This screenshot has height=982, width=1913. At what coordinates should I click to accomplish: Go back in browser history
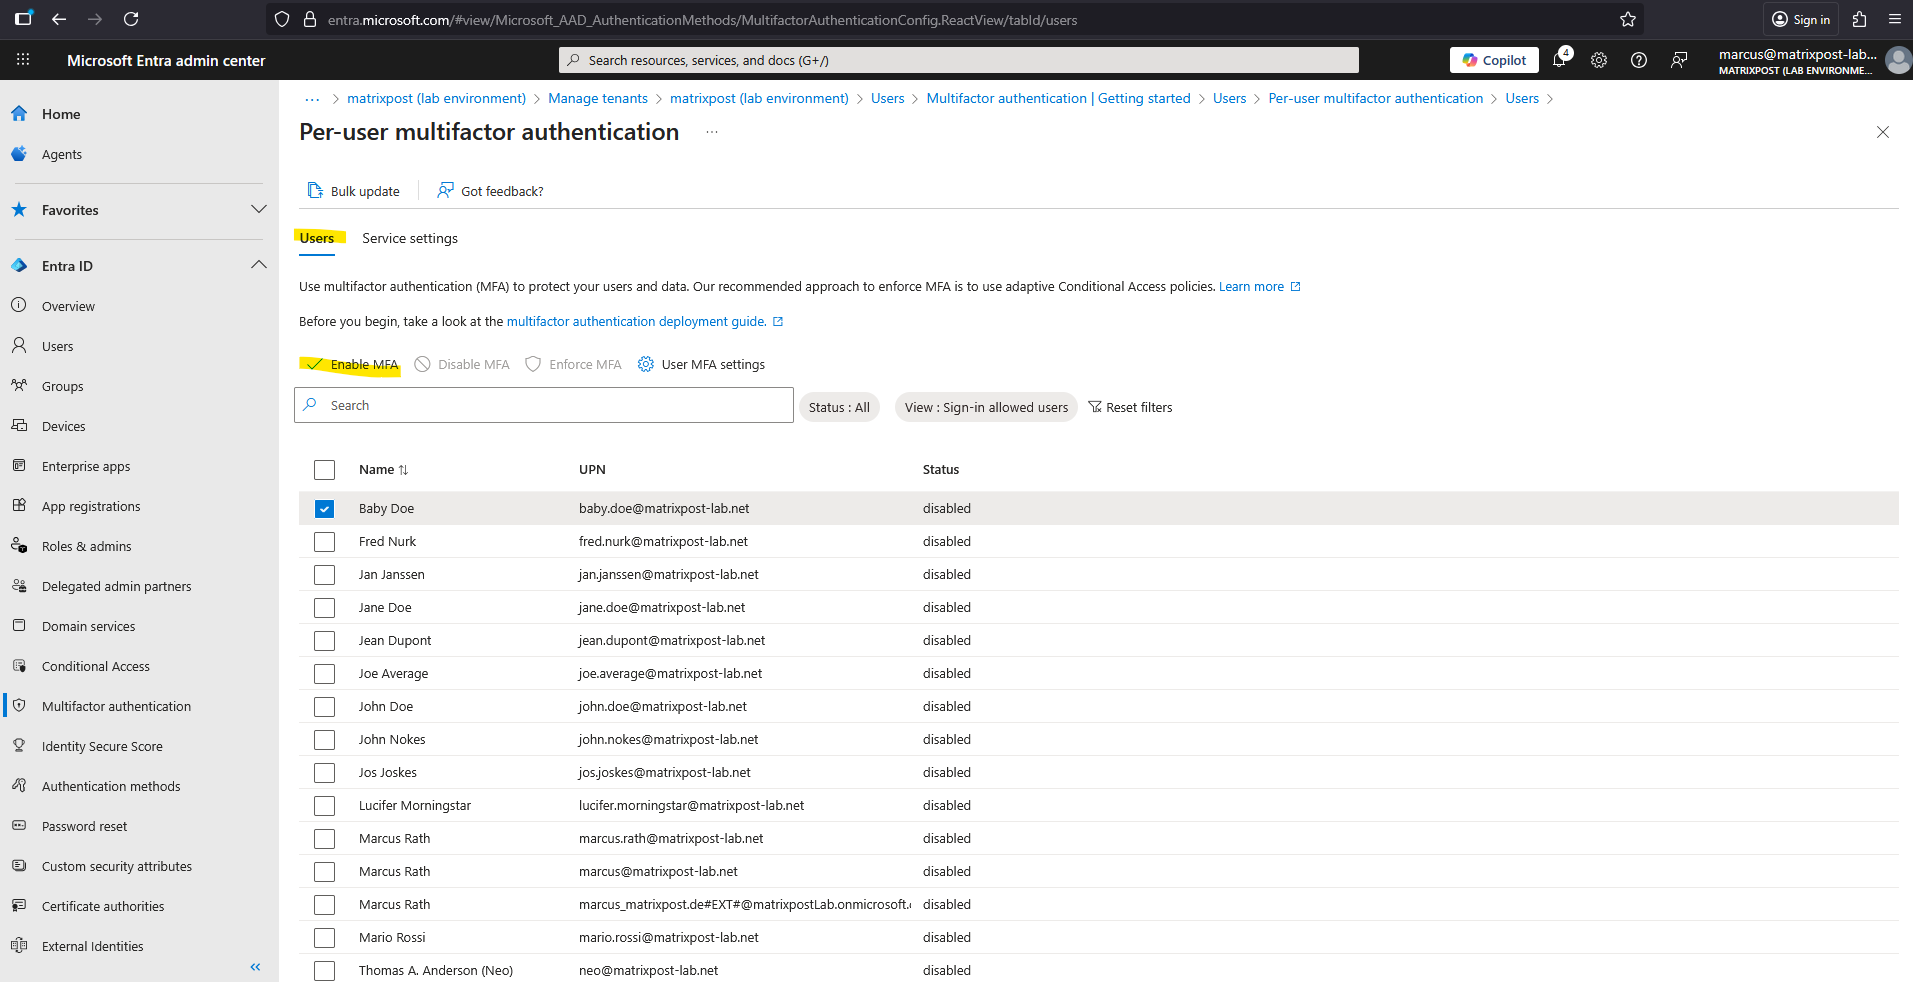59,19
